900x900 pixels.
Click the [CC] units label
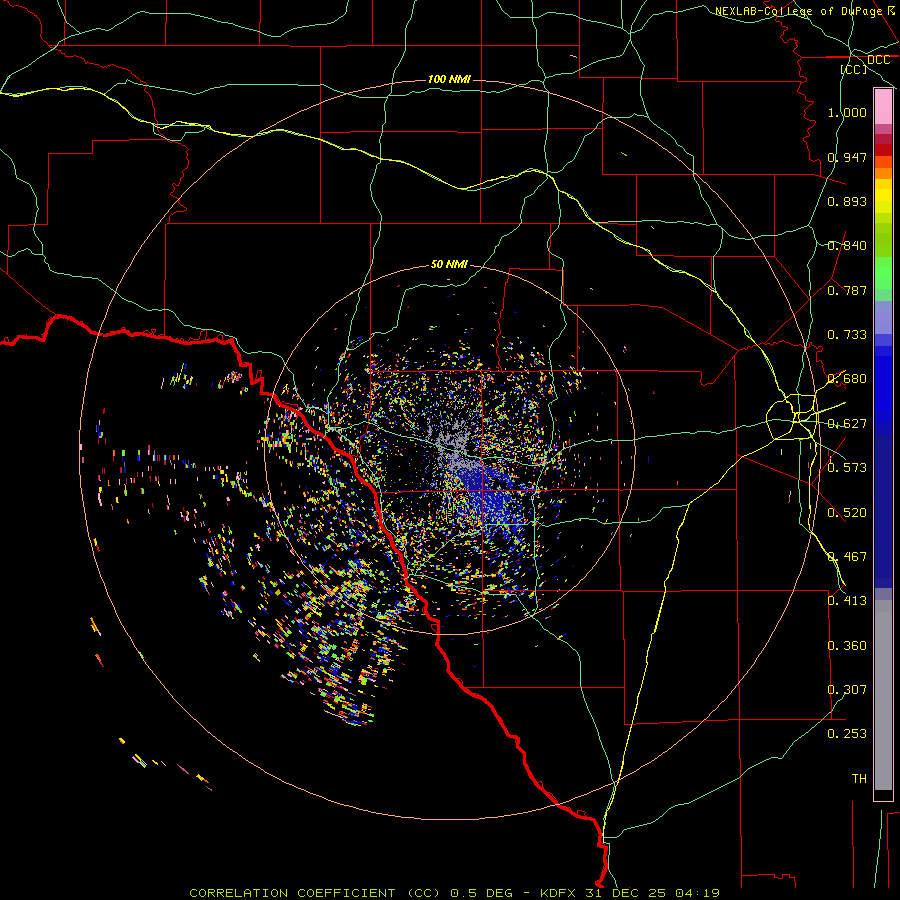point(854,69)
